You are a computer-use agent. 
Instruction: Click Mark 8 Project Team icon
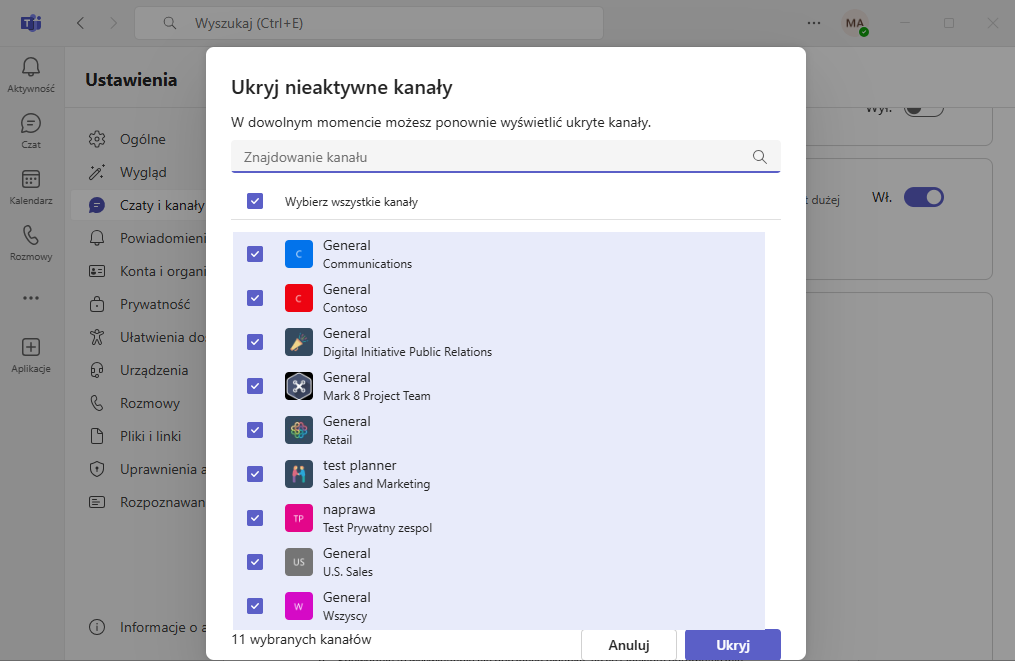point(298,387)
